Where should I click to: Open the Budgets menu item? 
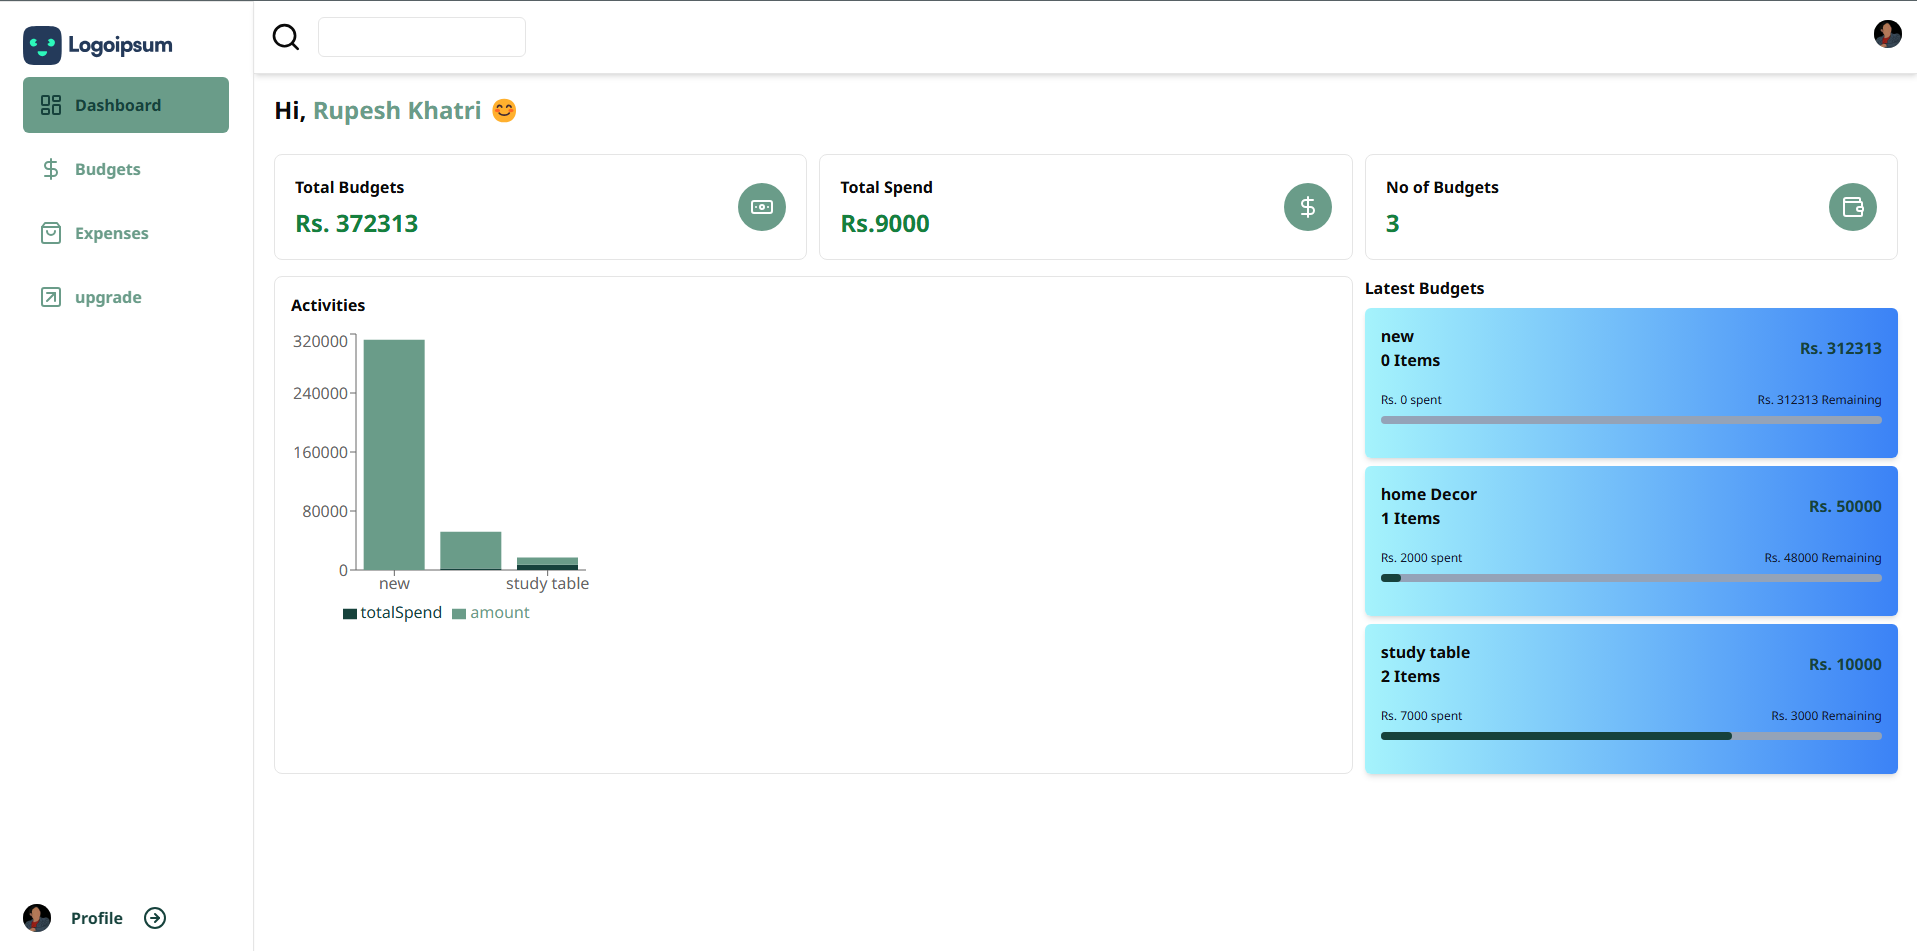coord(126,169)
